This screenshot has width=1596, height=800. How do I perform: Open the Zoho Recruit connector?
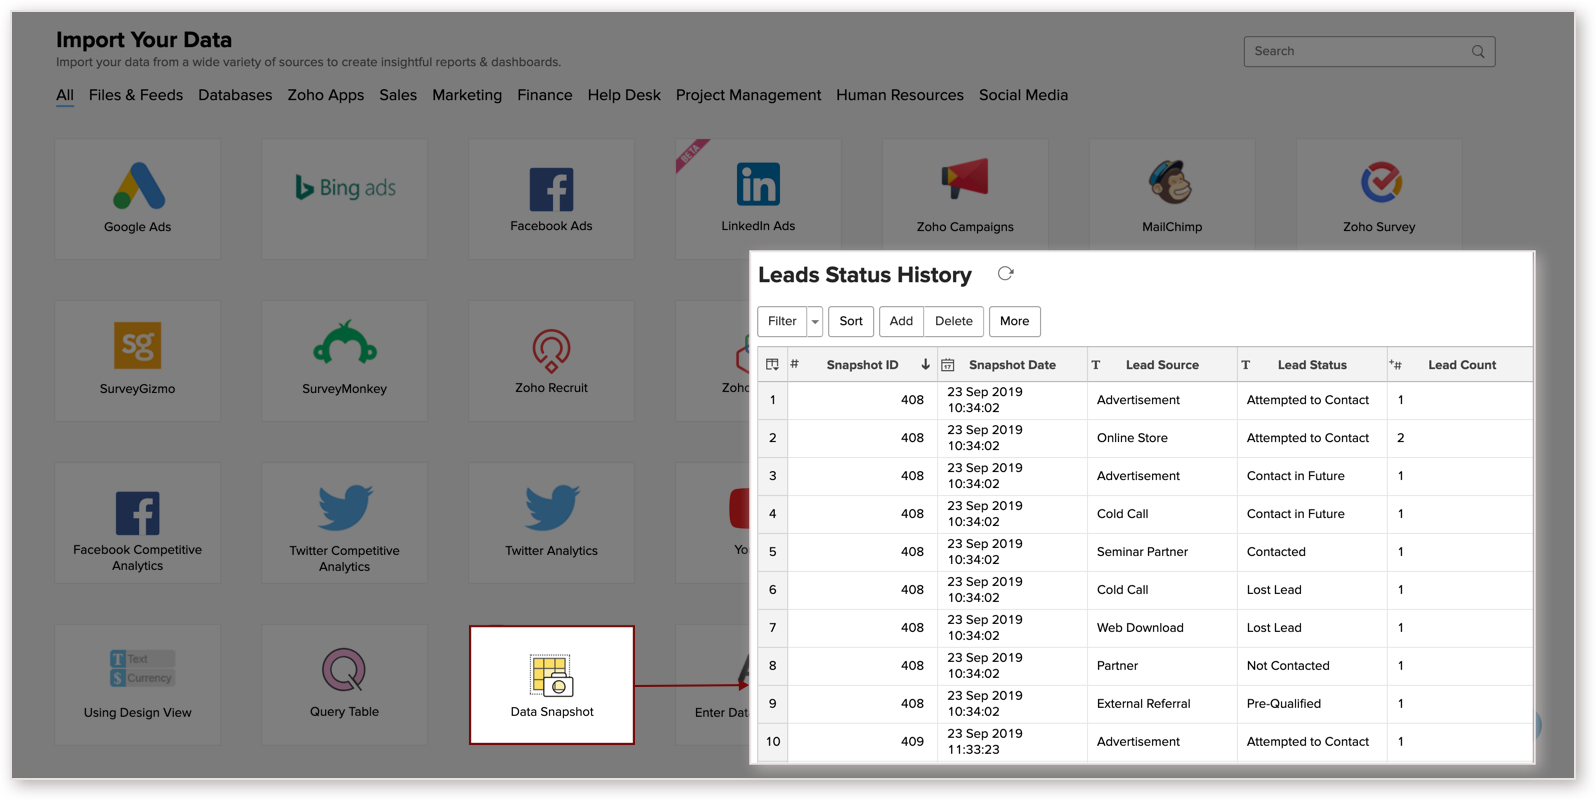click(x=551, y=361)
